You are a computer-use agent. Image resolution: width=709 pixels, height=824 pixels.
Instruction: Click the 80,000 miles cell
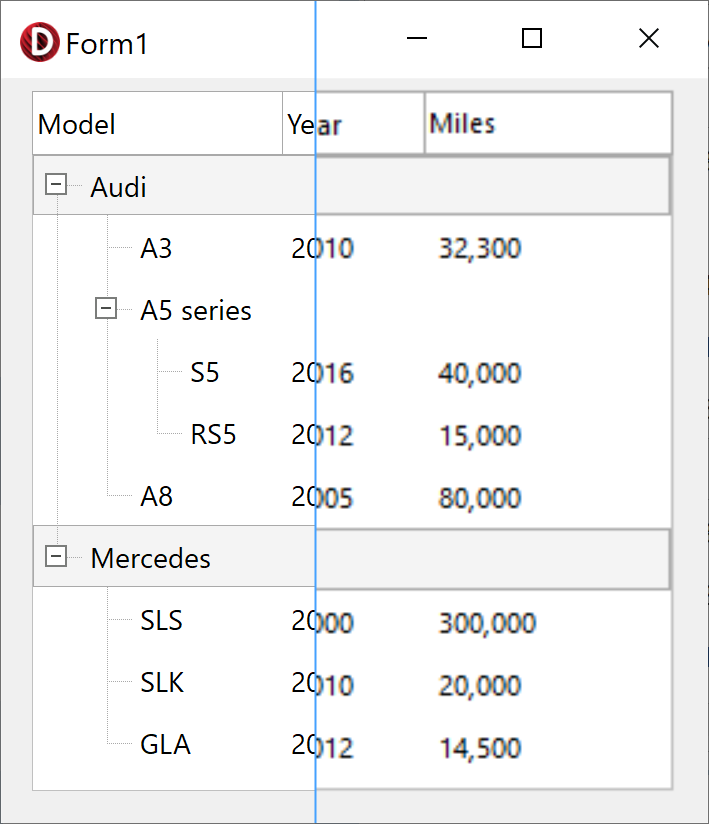click(x=480, y=497)
